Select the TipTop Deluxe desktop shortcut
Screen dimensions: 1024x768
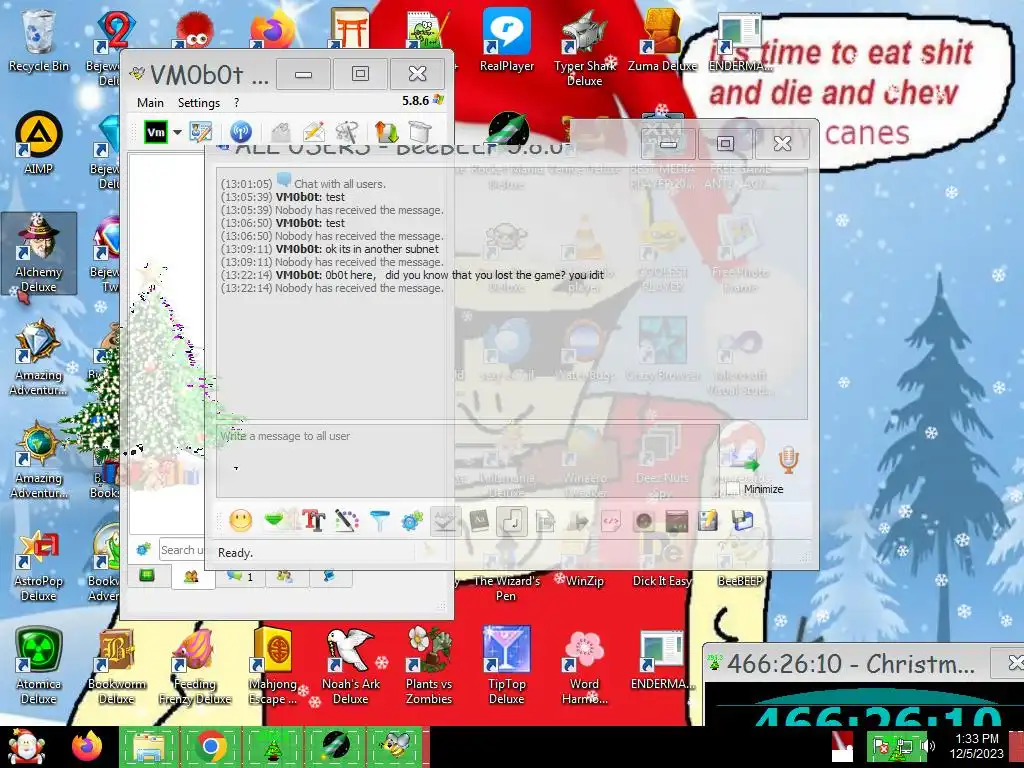[507, 665]
